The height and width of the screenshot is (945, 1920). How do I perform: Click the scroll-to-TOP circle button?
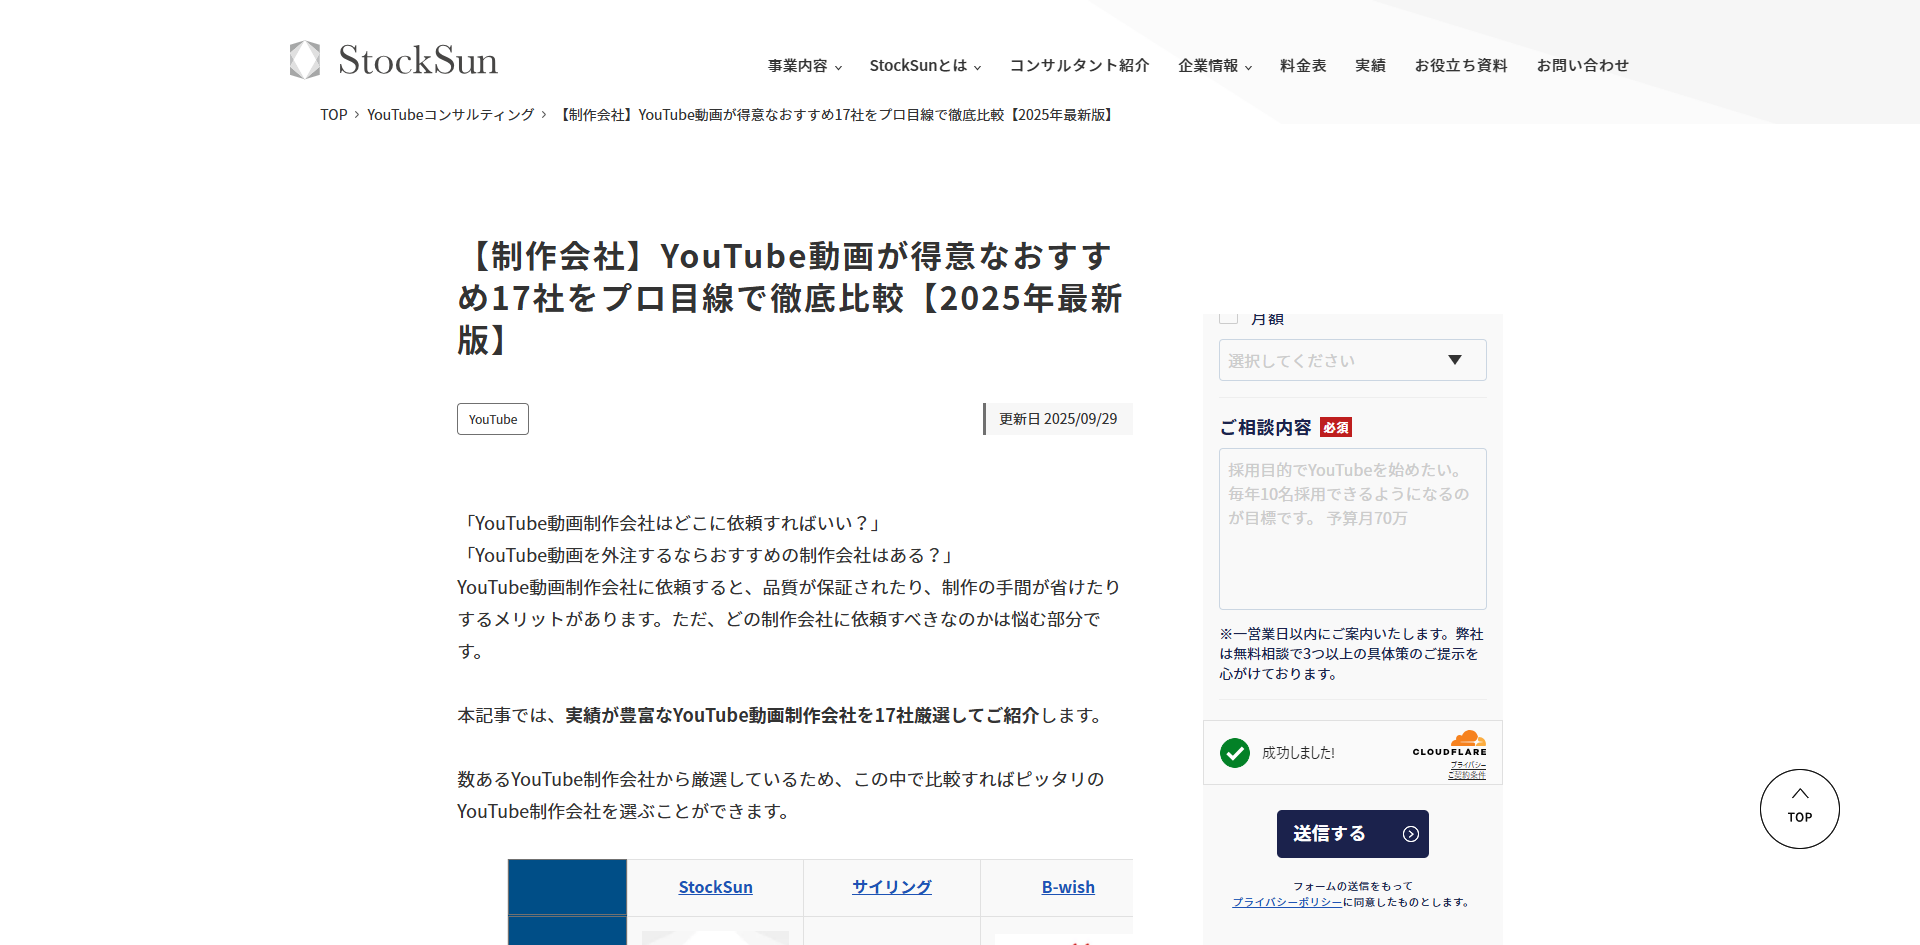pos(1799,808)
